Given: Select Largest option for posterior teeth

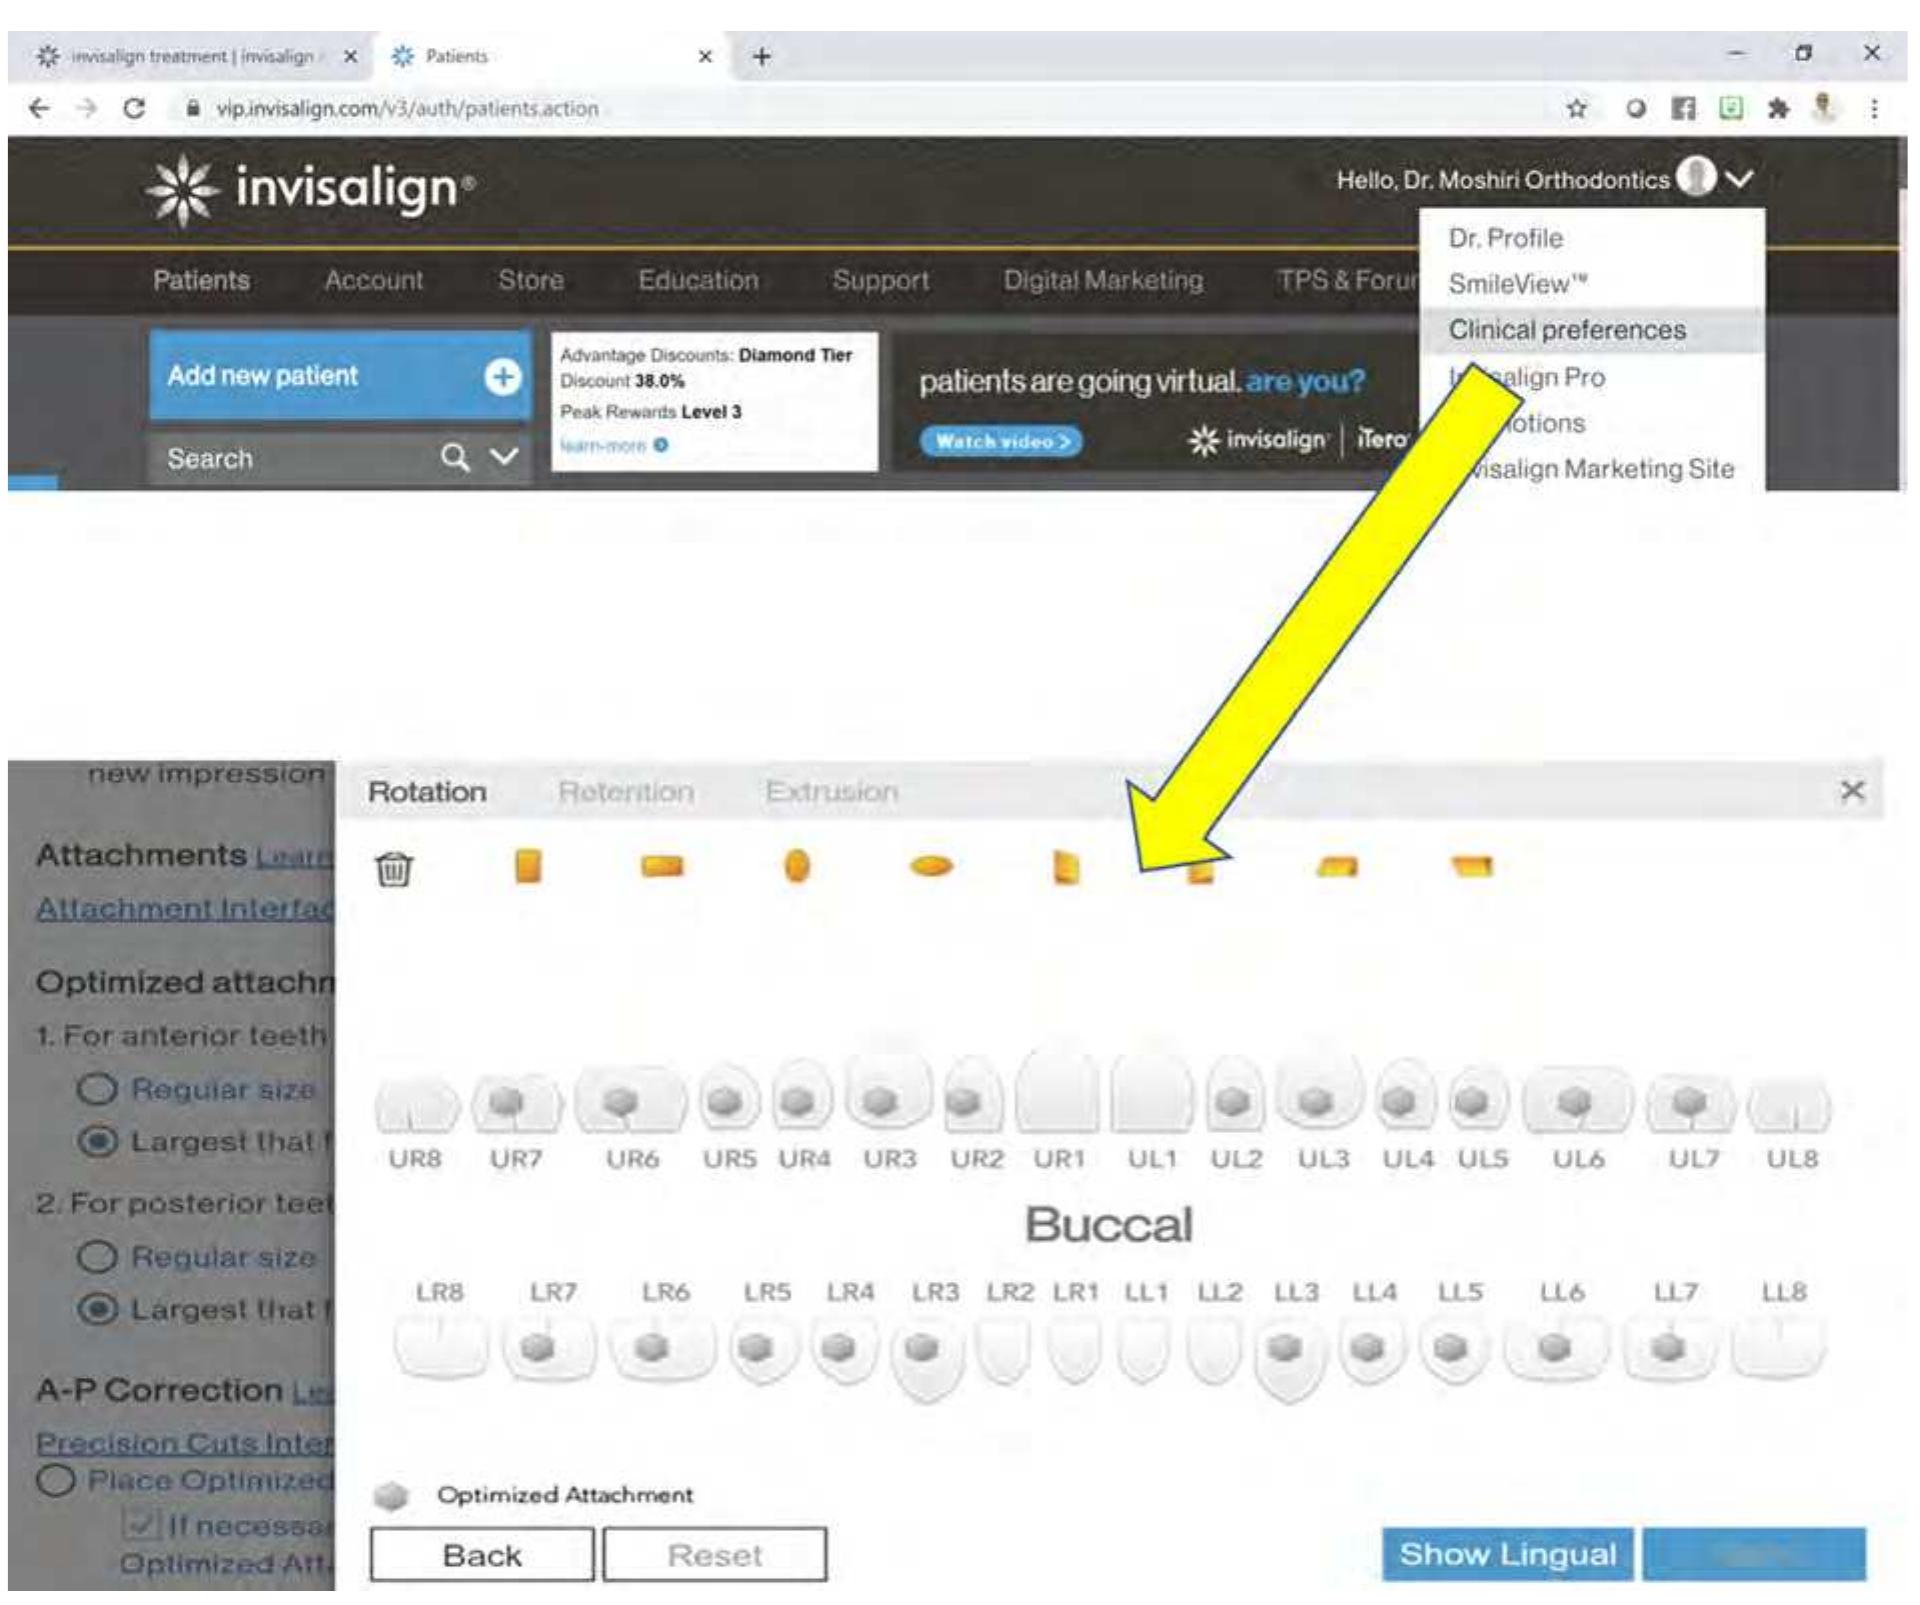Looking at the screenshot, I should [97, 1309].
